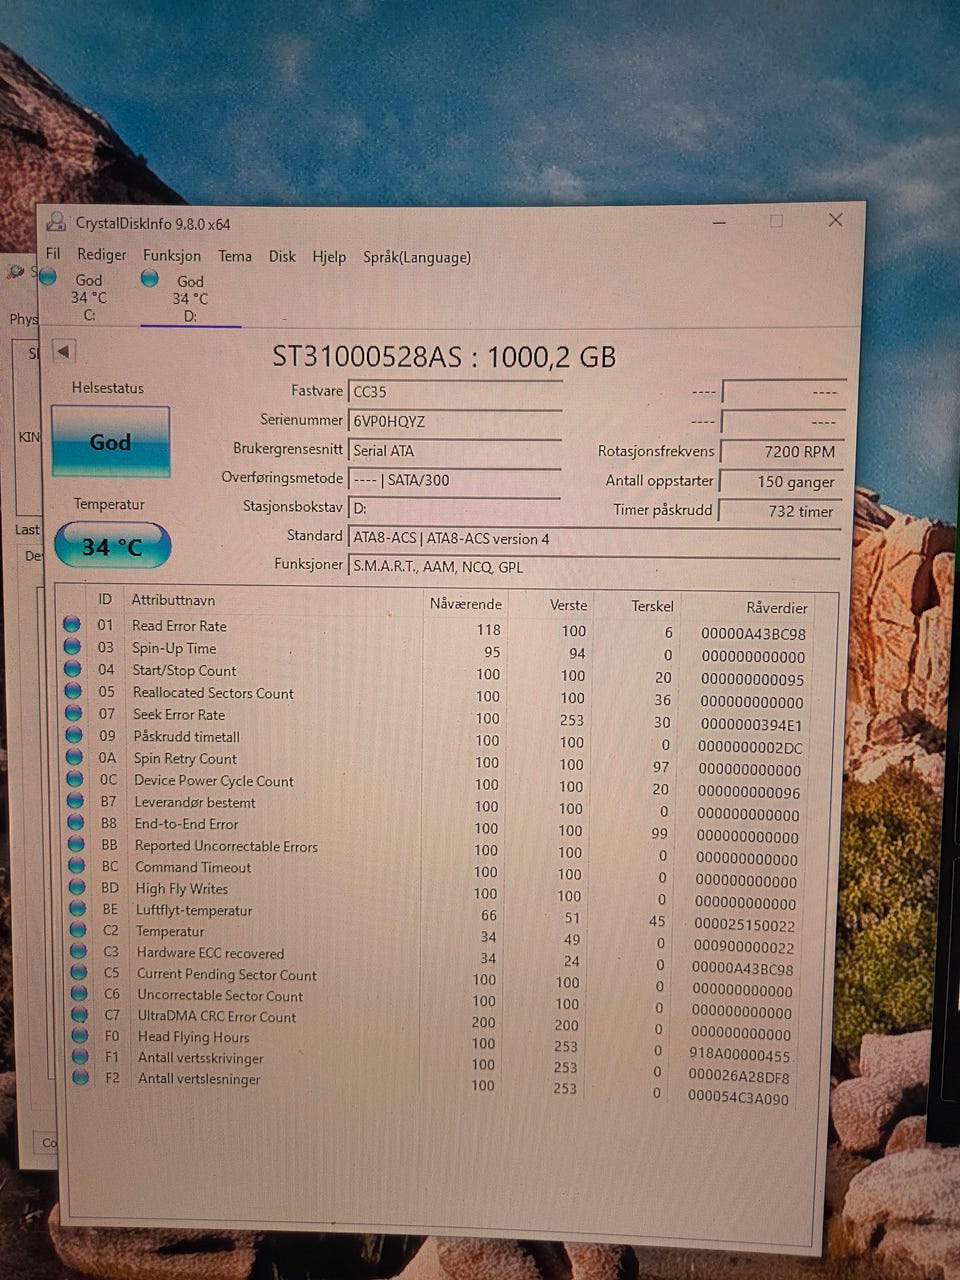Click the status orb for Device Power Cycle Count
Screen dimensions: 960x1280
click(x=75, y=778)
